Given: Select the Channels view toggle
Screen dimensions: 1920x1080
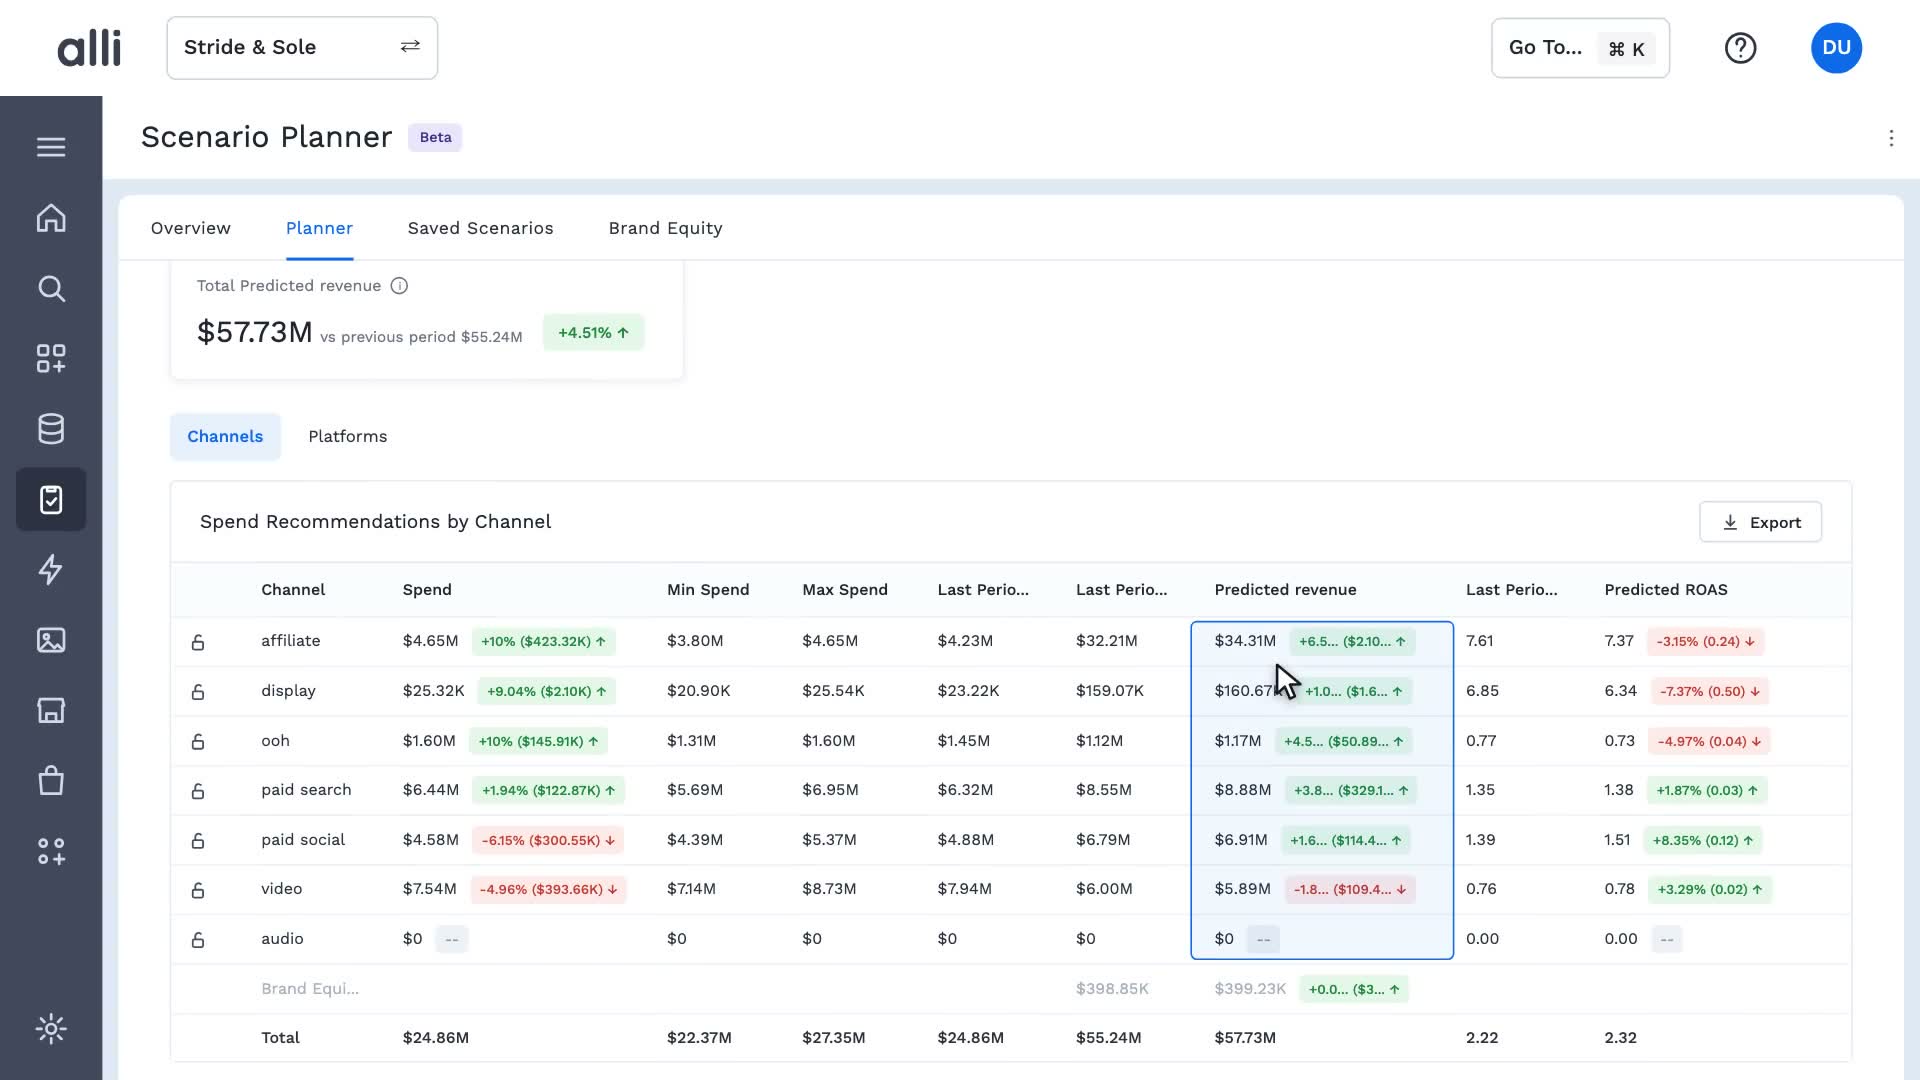Looking at the screenshot, I should (x=225, y=437).
